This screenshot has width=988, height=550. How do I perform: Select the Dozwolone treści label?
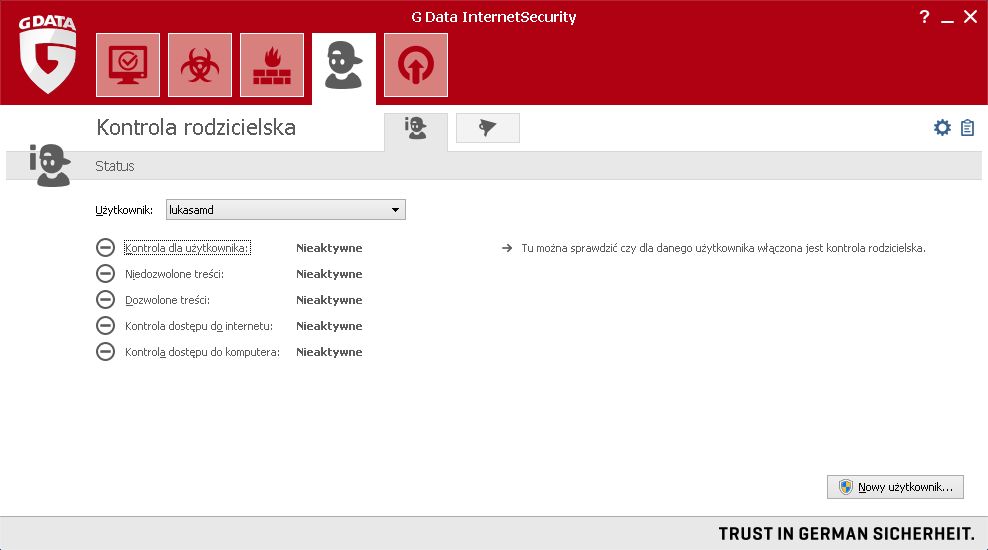click(x=168, y=300)
